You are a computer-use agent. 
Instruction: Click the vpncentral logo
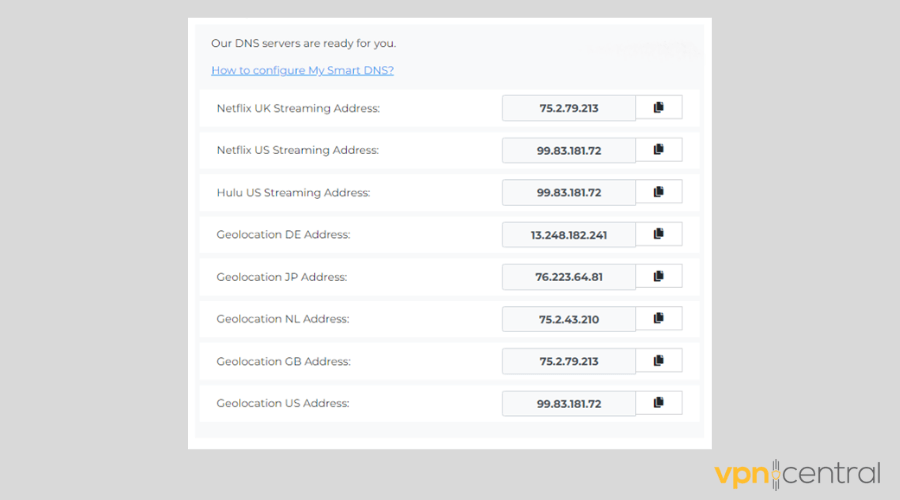tap(797, 473)
